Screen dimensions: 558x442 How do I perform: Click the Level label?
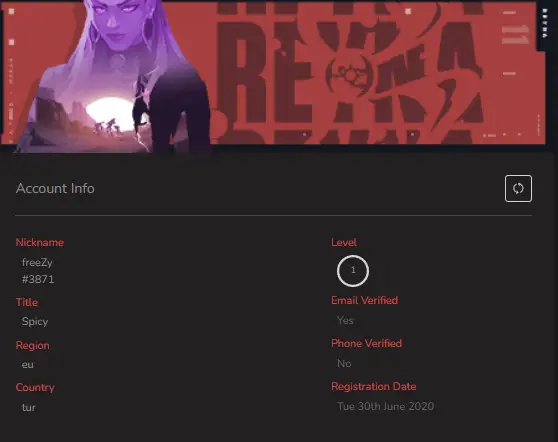344,242
